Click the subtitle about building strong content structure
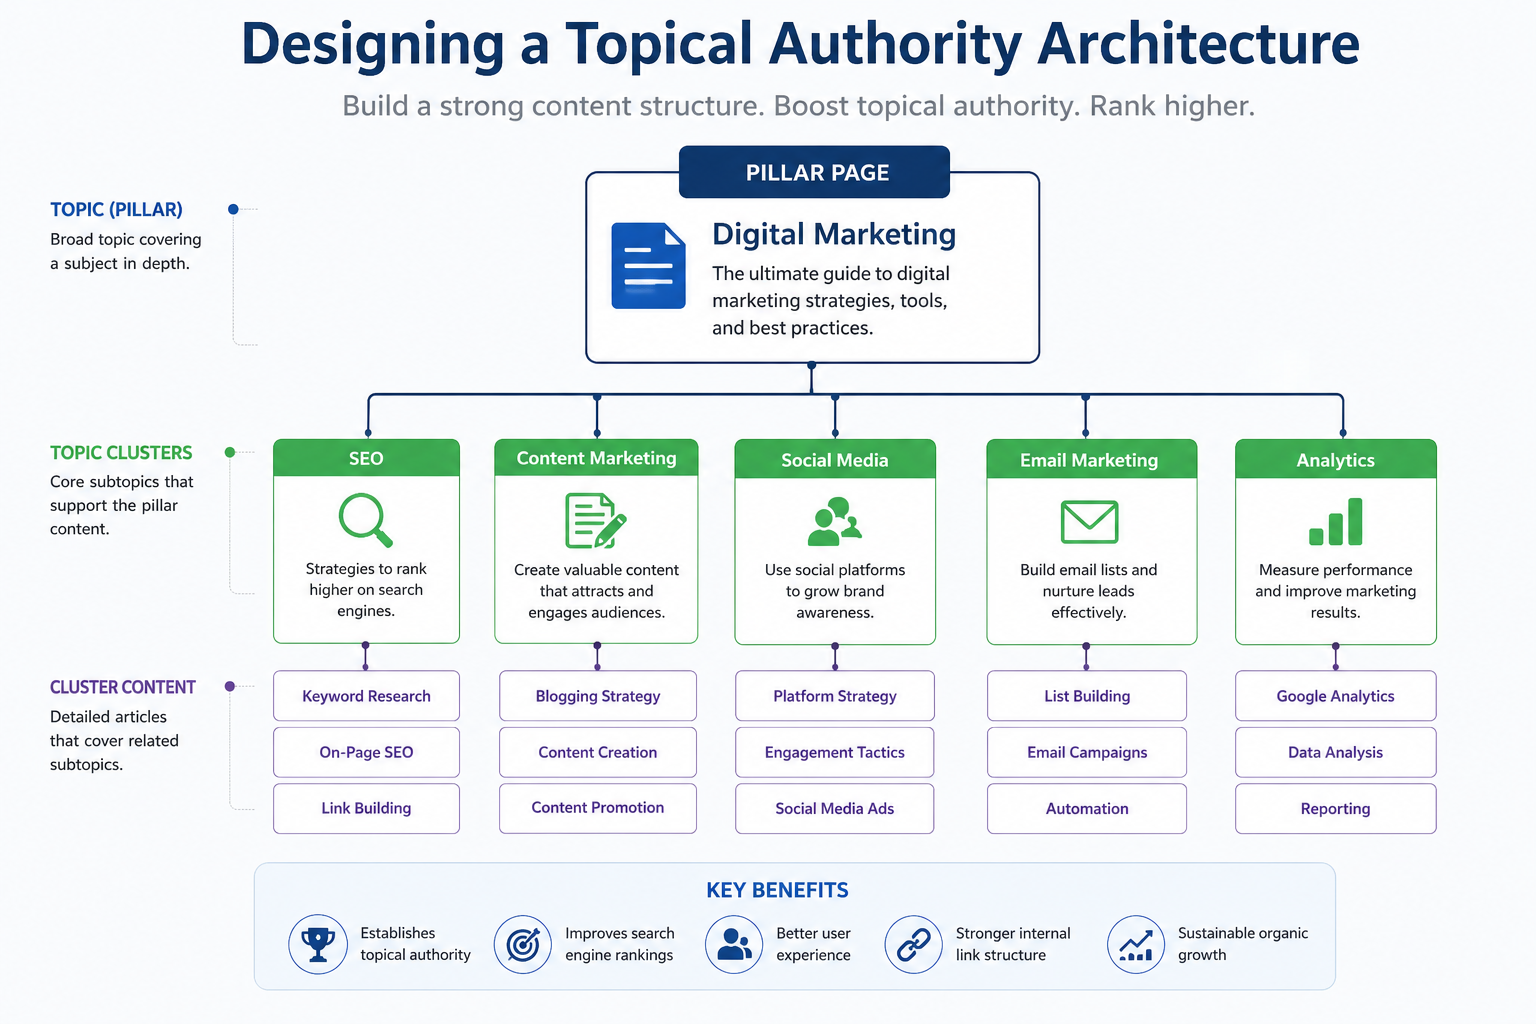This screenshot has height=1024, width=1536. click(x=798, y=106)
